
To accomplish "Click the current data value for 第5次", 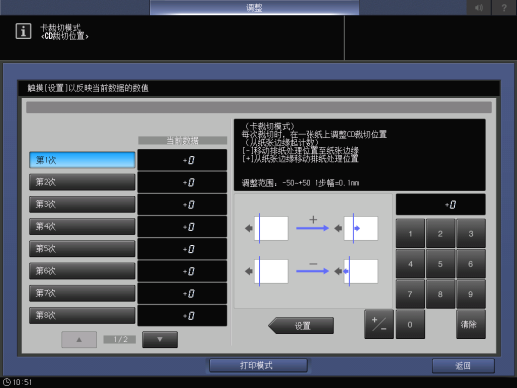I will click(182, 249).
